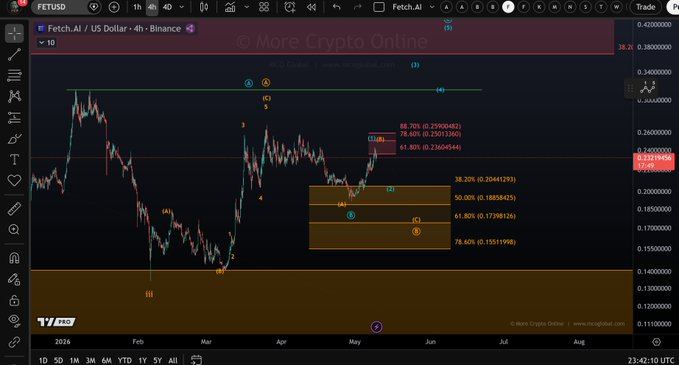Screen dimensions: 679x365
Task: Start bar replay with rewind icon
Action: (311, 7)
